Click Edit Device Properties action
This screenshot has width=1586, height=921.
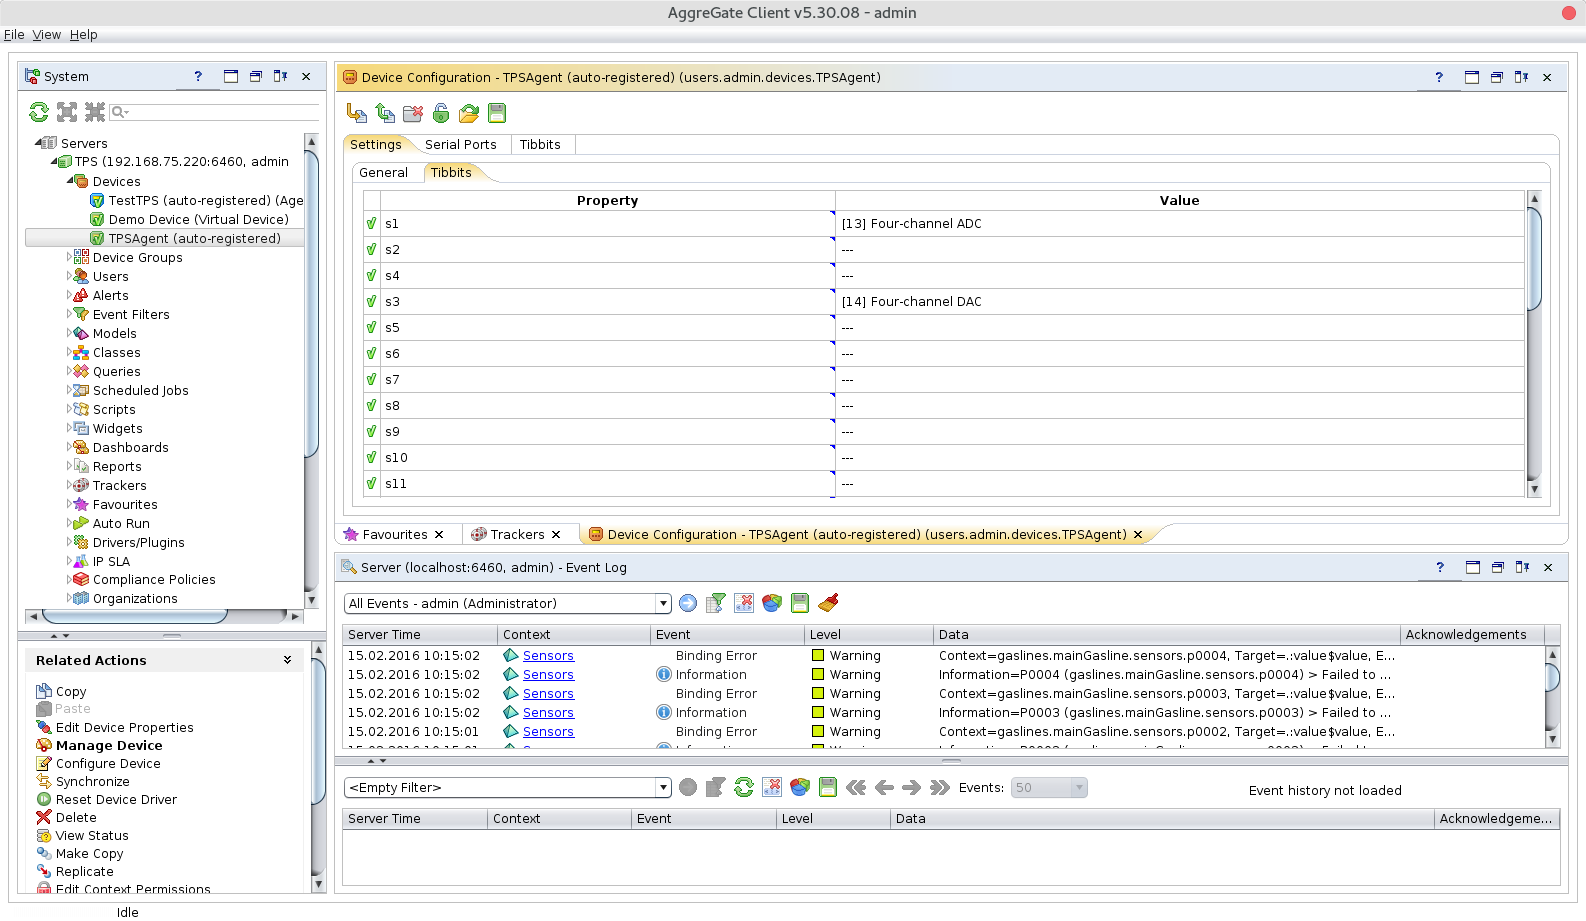click(x=124, y=727)
